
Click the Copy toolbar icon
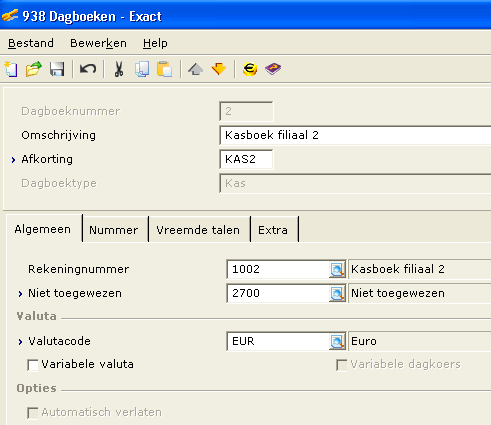click(142, 69)
